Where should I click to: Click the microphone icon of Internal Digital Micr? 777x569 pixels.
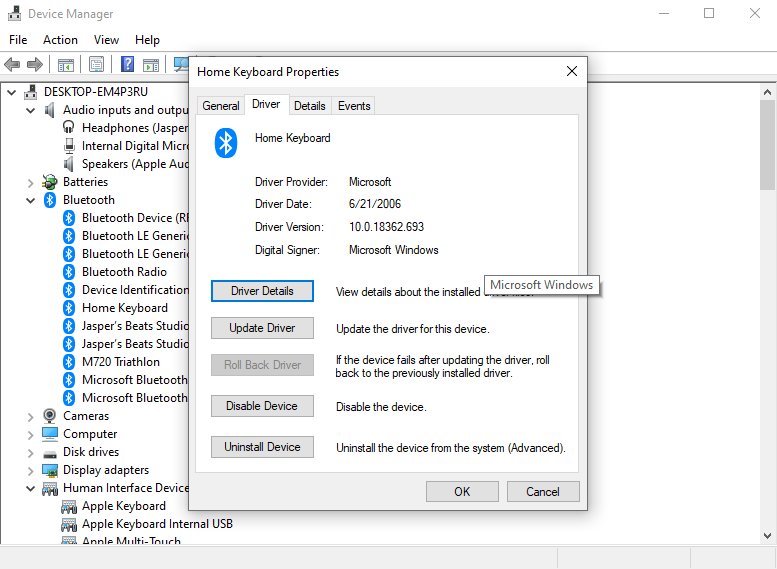pos(69,146)
